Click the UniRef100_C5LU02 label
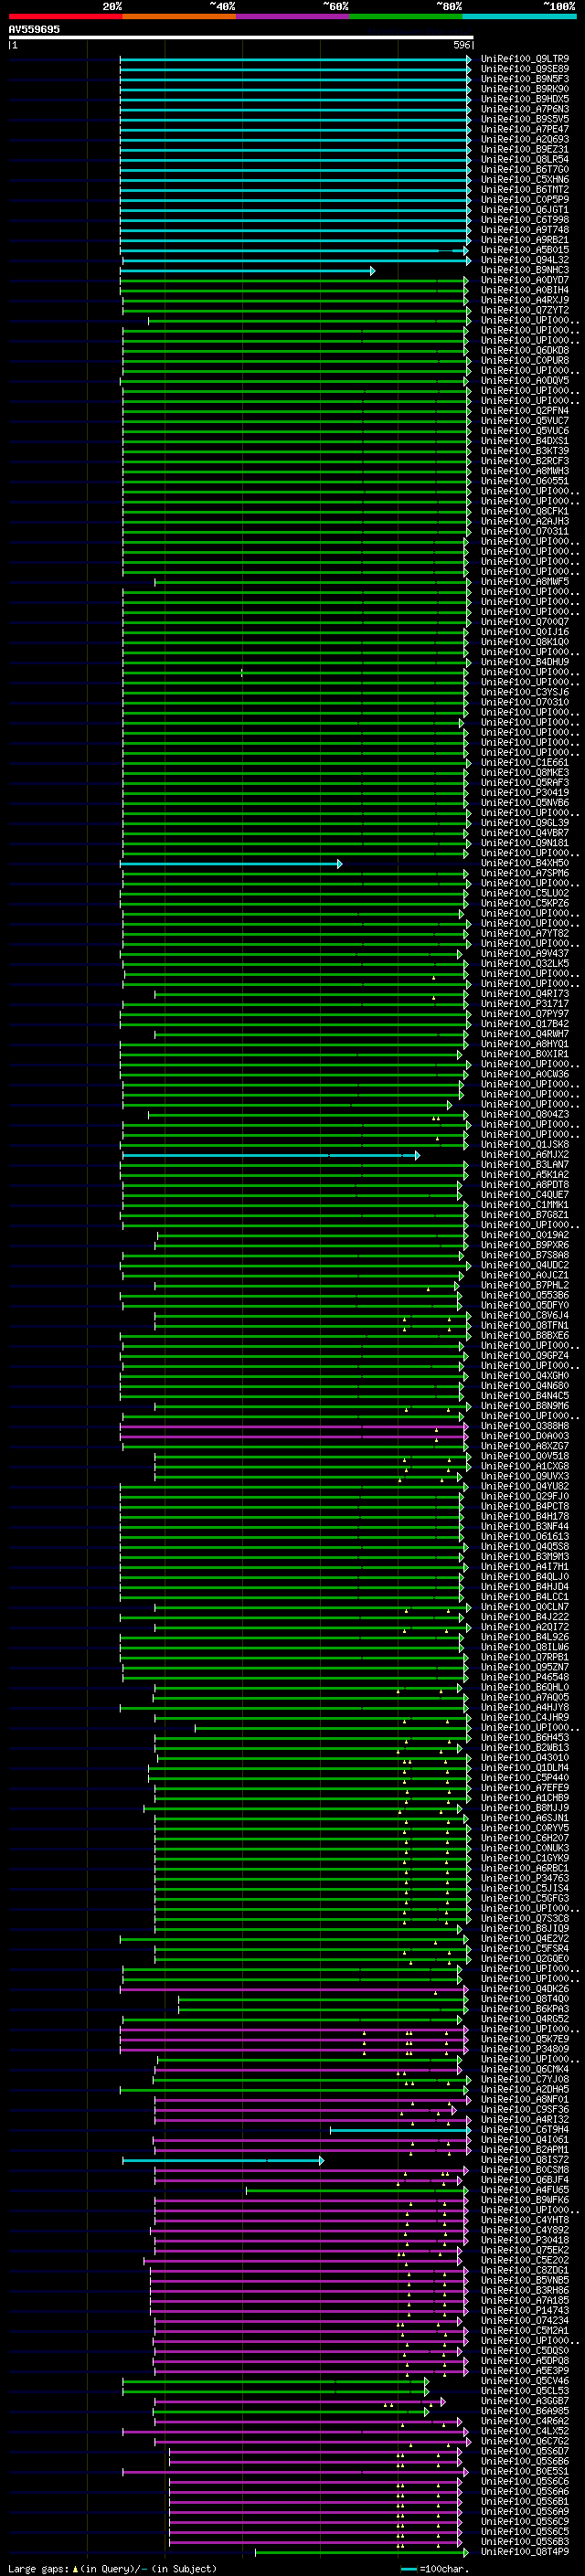 click(524, 893)
